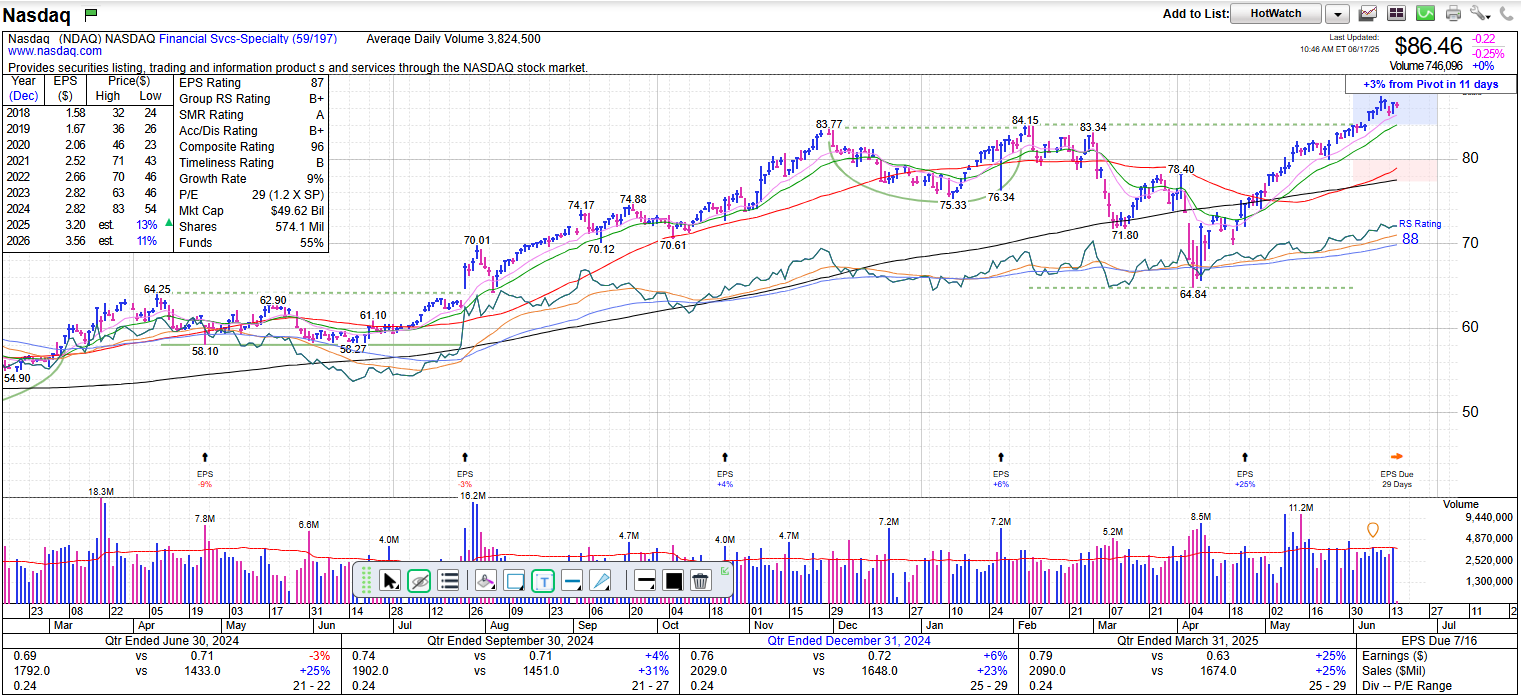Select the horizontal line drawing tool
1521x696 pixels.
point(572,580)
